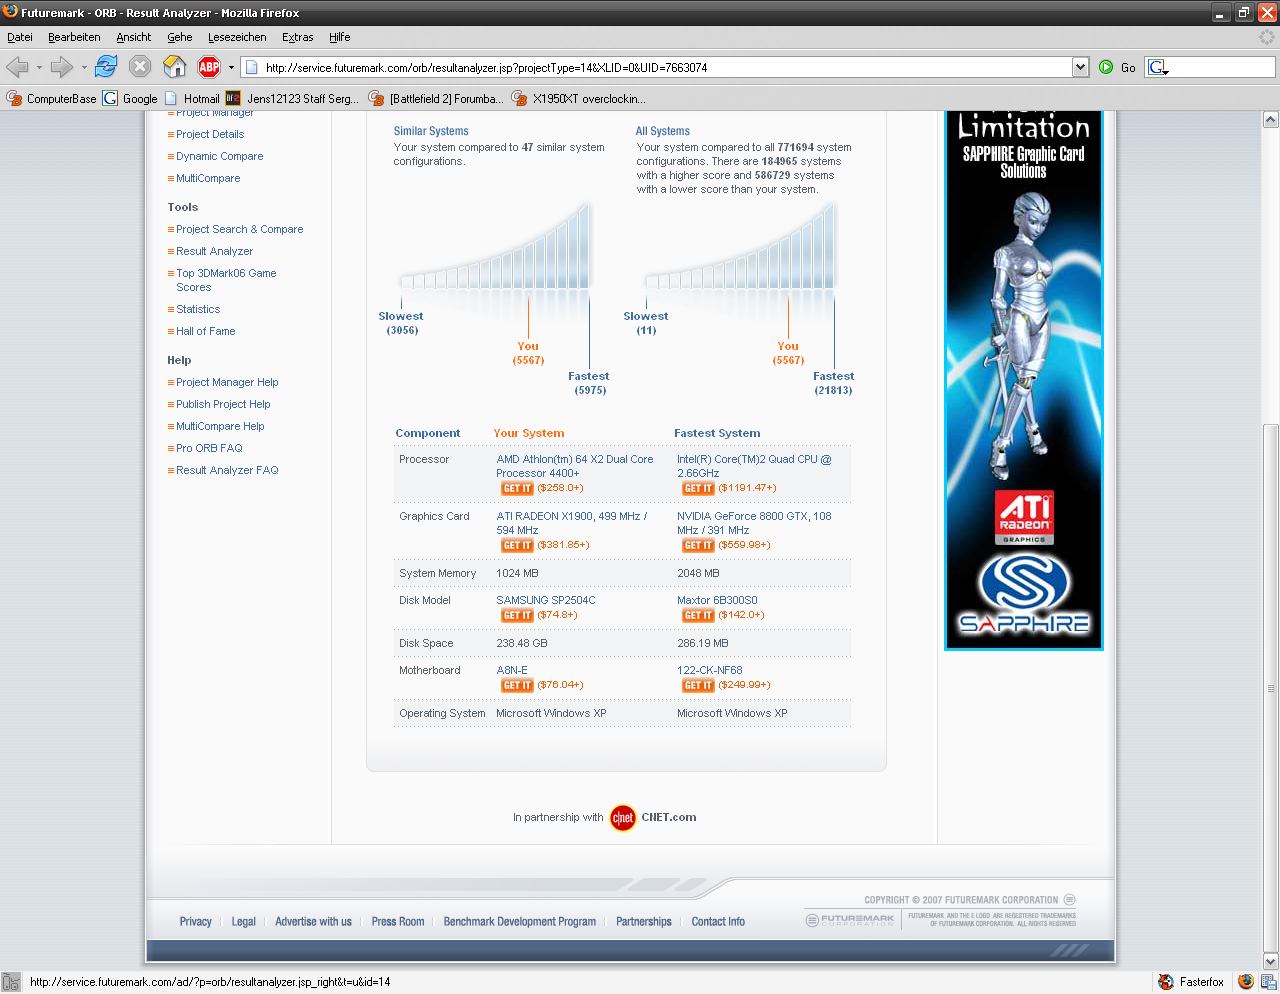Open Project Search & Compare link
The height and width of the screenshot is (994, 1280).
[x=240, y=229]
